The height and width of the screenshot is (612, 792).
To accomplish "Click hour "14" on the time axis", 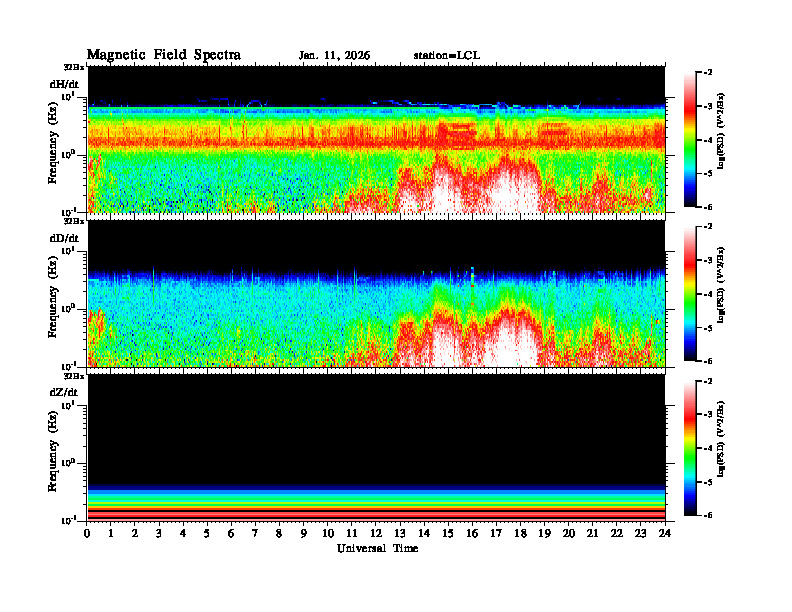I will (x=424, y=533).
